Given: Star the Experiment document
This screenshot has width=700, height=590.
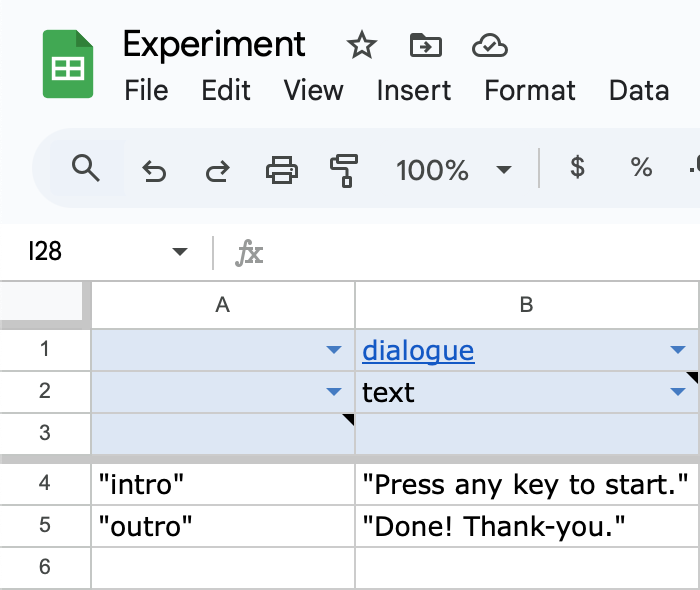Looking at the screenshot, I should click(362, 46).
